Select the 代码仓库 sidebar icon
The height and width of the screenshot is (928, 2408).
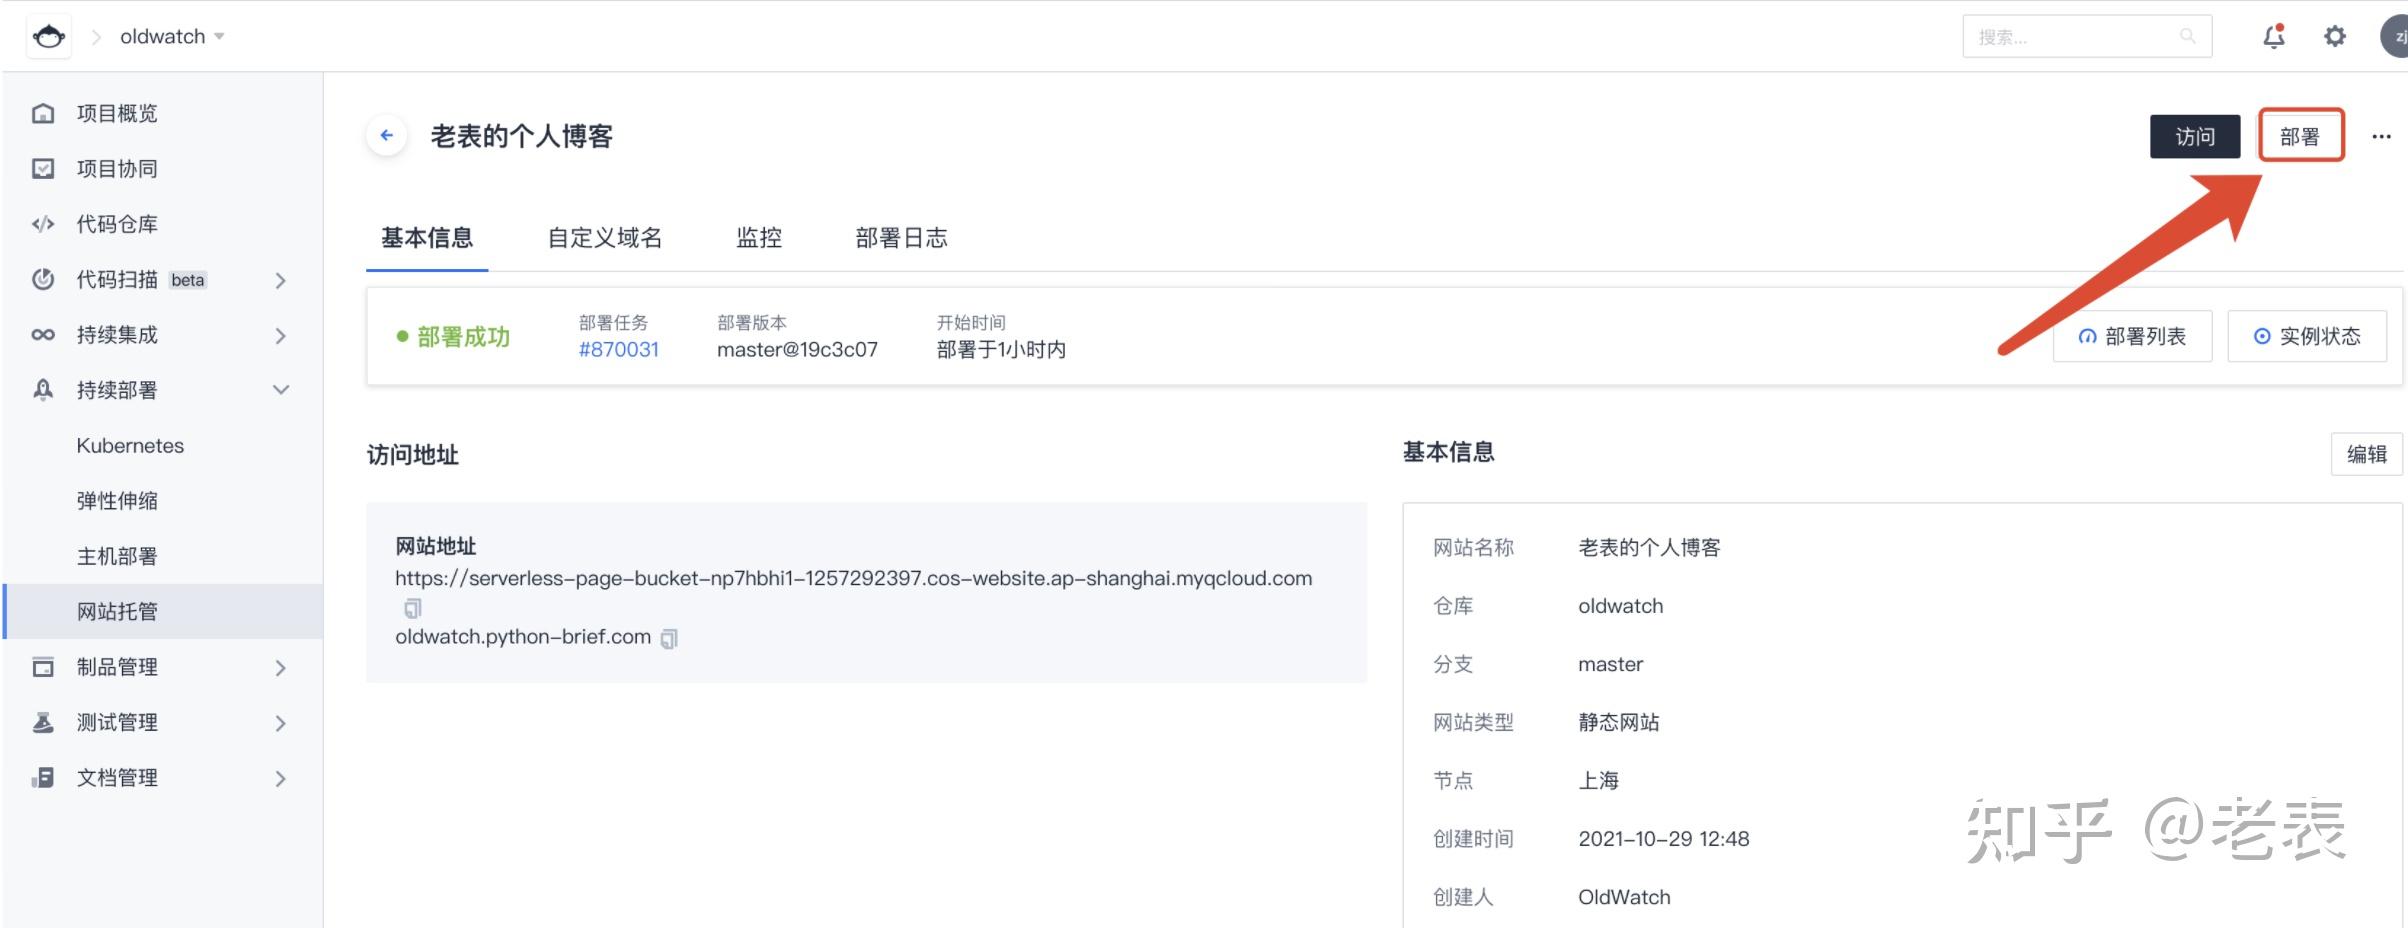click(43, 223)
